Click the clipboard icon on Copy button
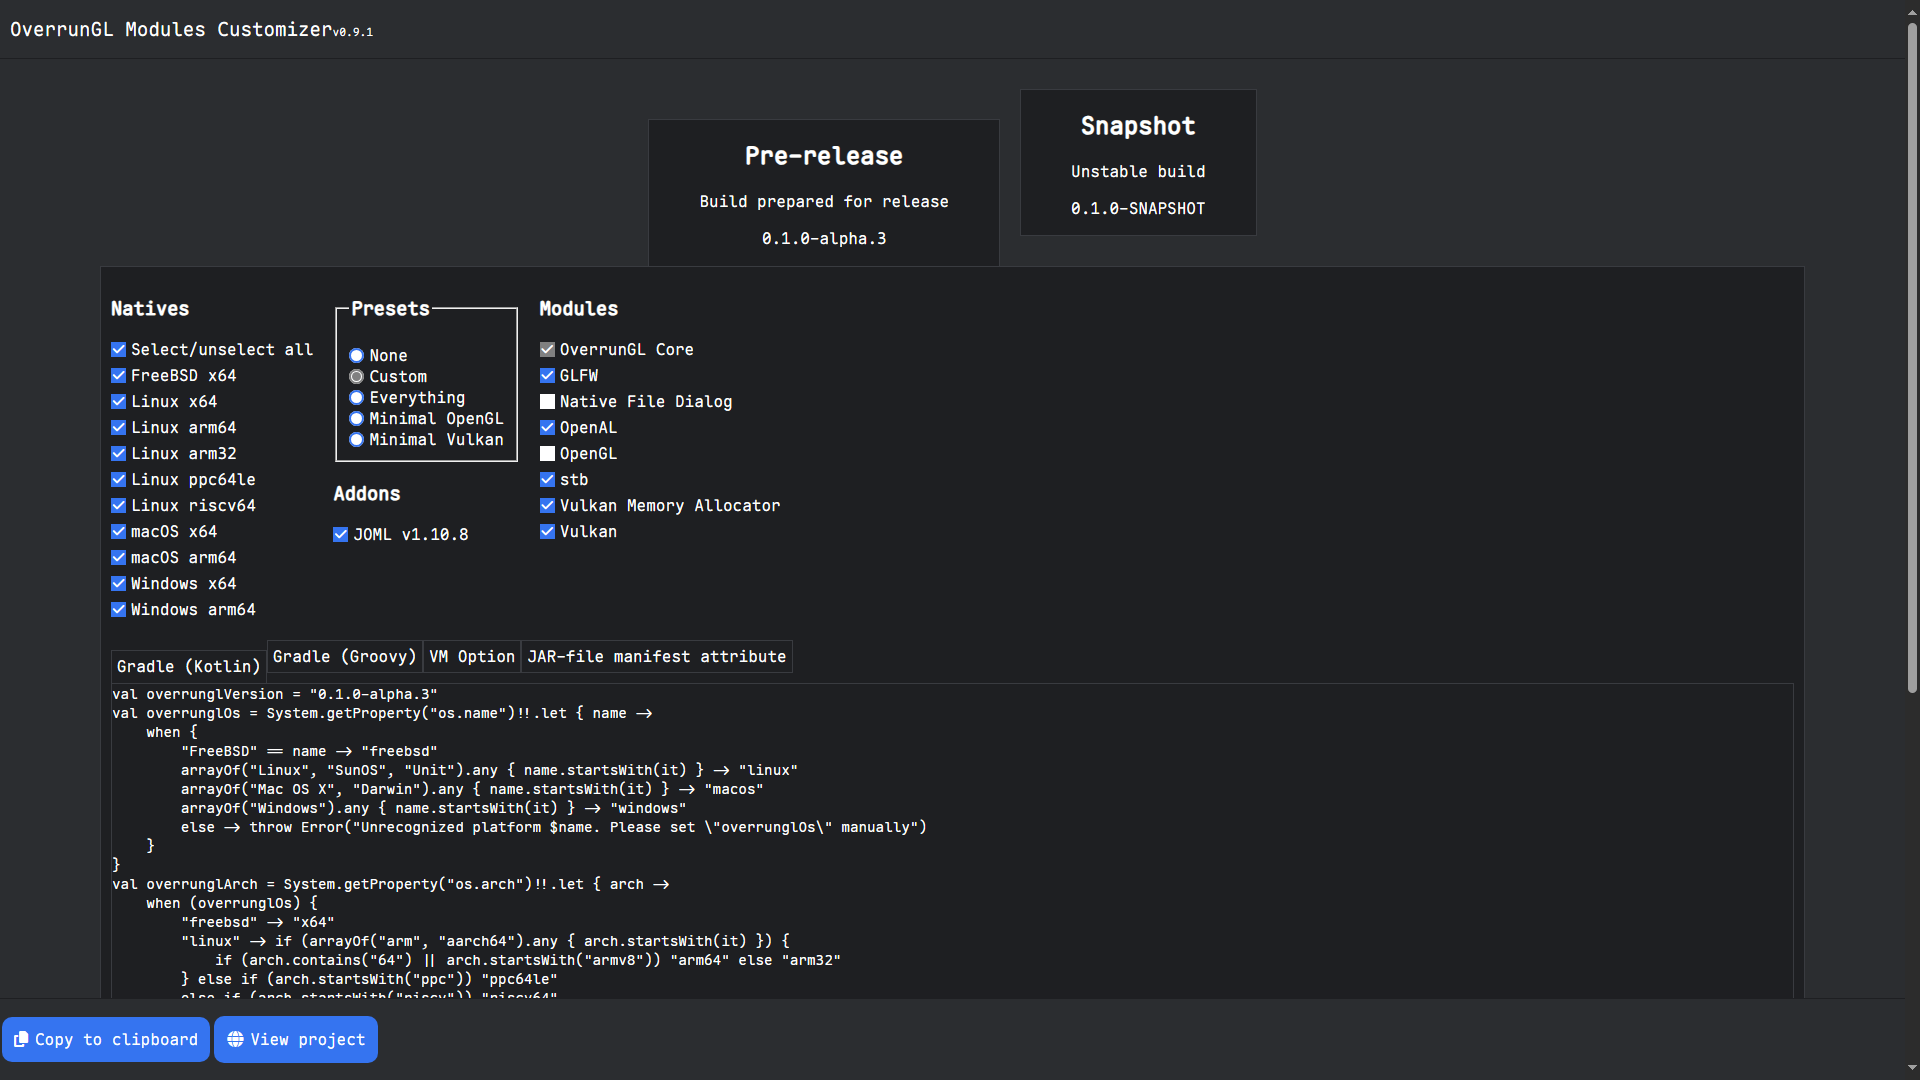The image size is (1920, 1080). coord(21,1040)
